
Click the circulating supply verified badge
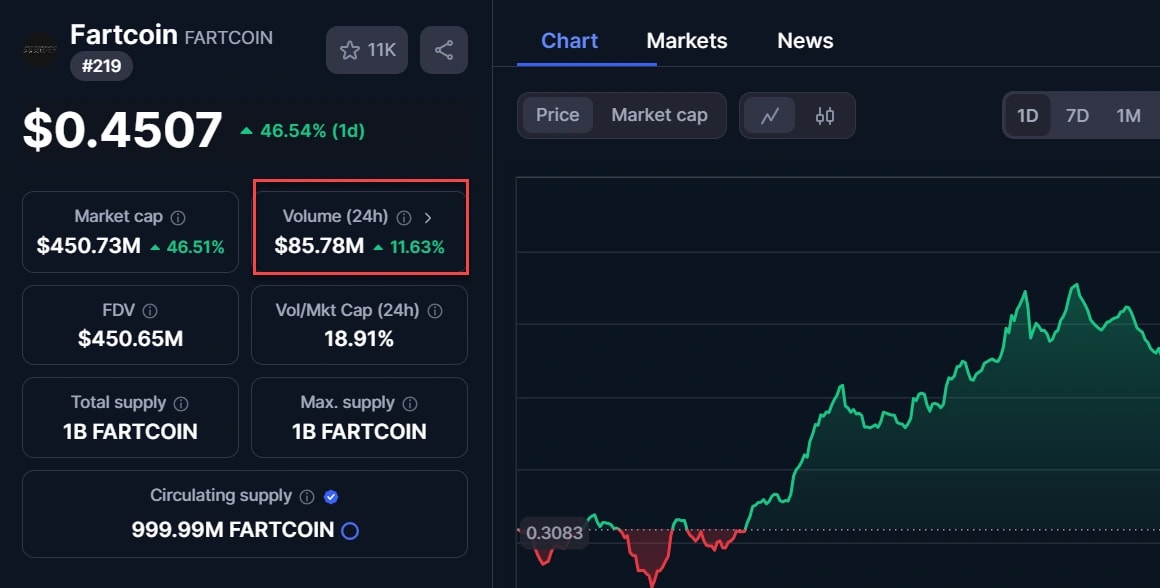coord(332,496)
